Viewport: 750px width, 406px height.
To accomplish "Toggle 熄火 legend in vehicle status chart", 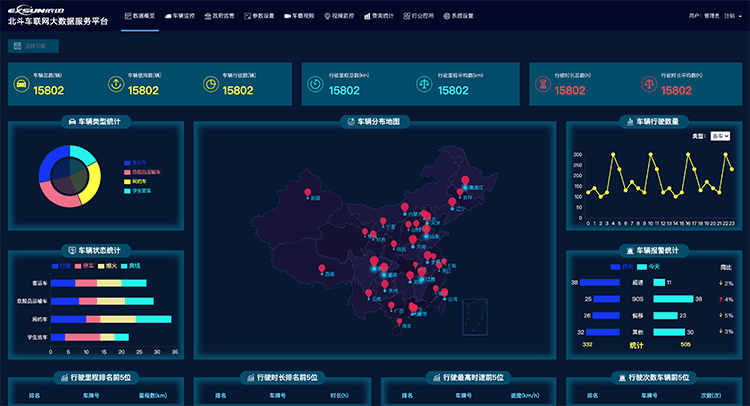I will 107,266.
